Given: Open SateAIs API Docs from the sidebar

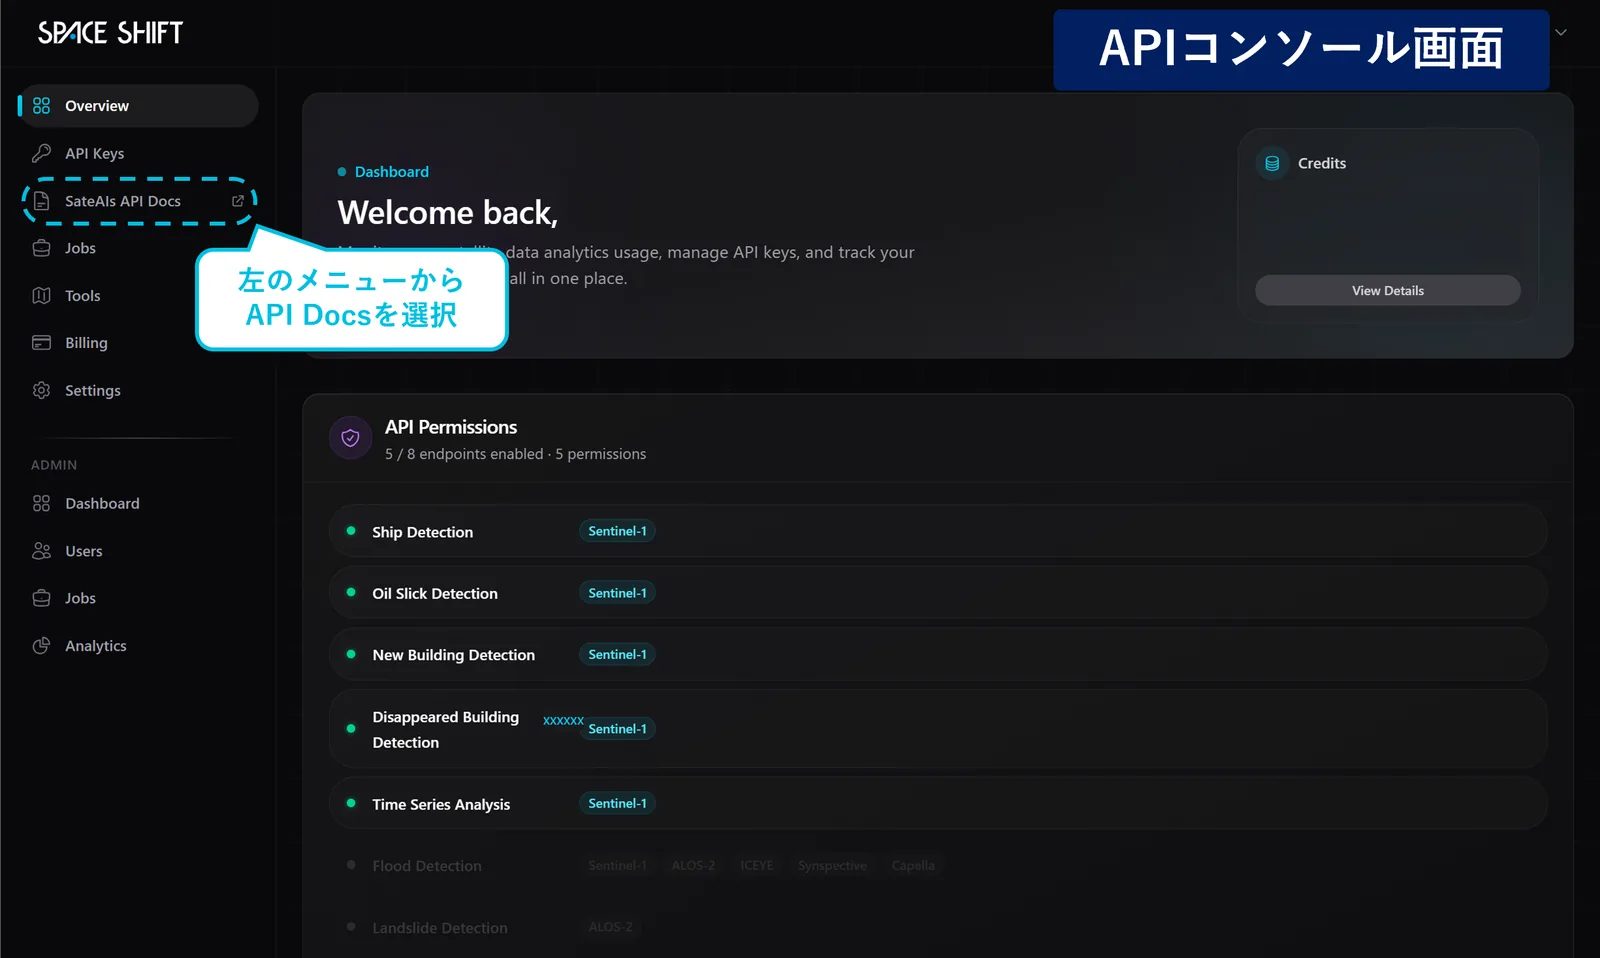Looking at the screenshot, I should pyautogui.click(x=139, y=201).
